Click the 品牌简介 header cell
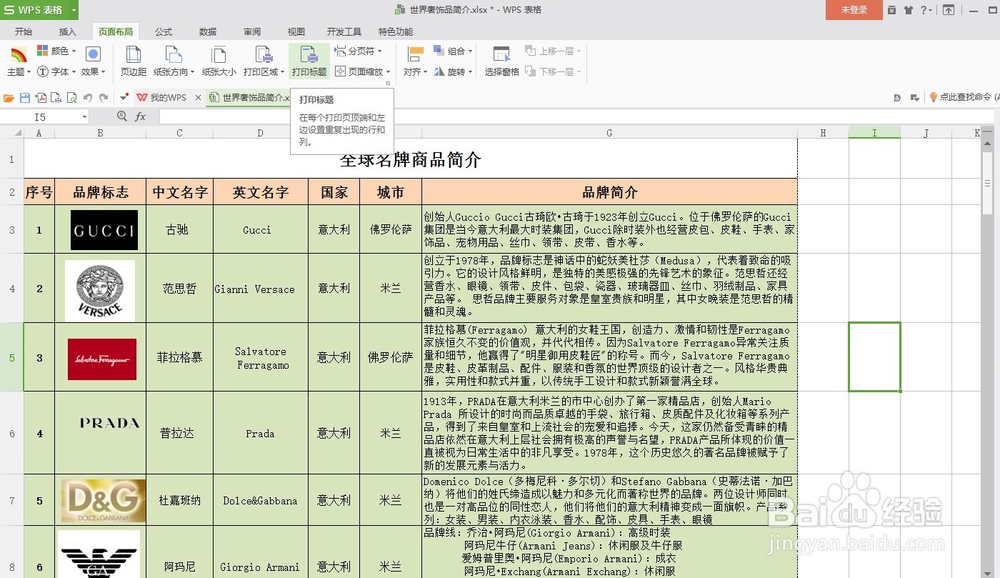Image resolution: width=1000 pixels, height=578 pixels. (x=609, y=192)
